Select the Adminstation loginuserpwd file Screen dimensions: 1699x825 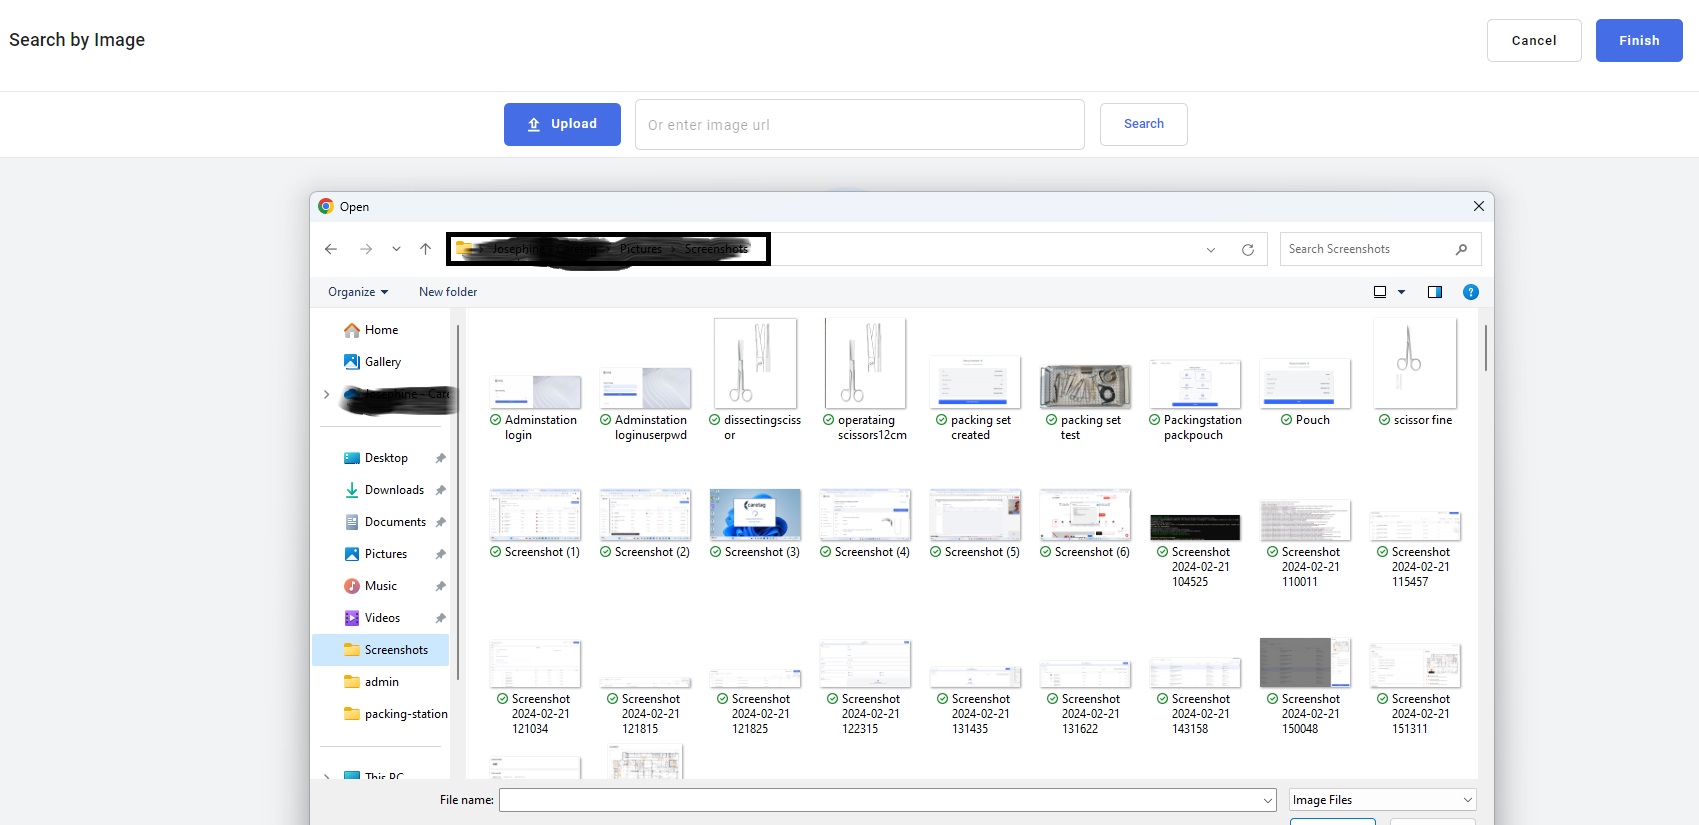(645, 404)
